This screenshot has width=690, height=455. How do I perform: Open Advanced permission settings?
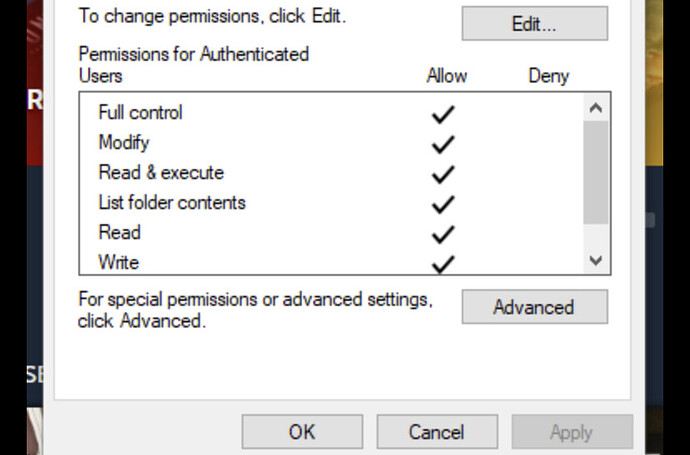click(x=534, y=307)
